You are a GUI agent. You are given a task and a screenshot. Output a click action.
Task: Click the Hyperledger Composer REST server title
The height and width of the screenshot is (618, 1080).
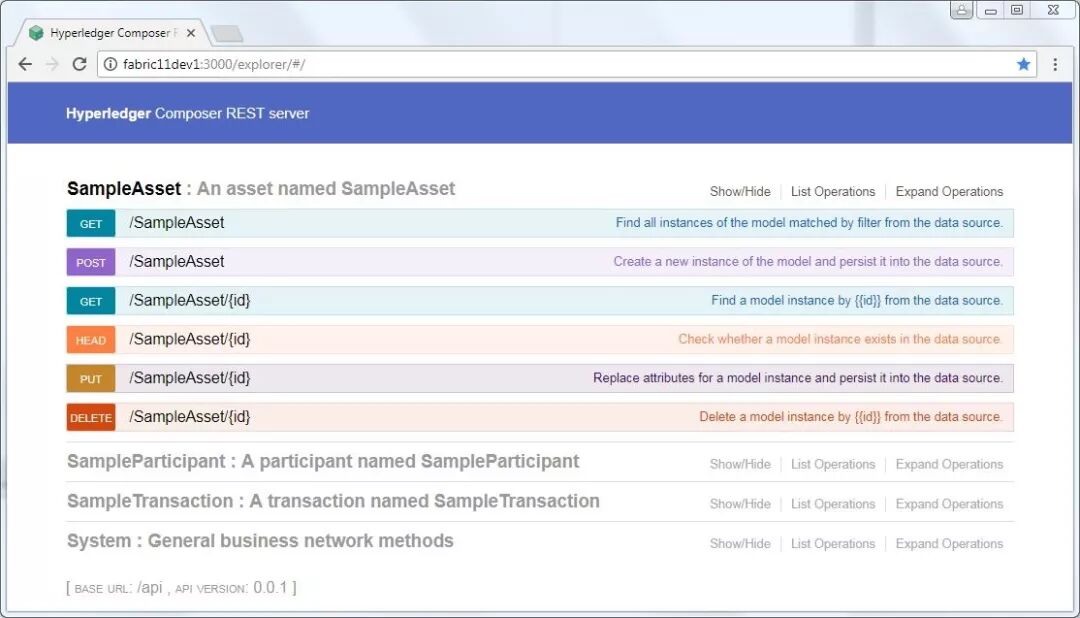[x=187, y=114]
